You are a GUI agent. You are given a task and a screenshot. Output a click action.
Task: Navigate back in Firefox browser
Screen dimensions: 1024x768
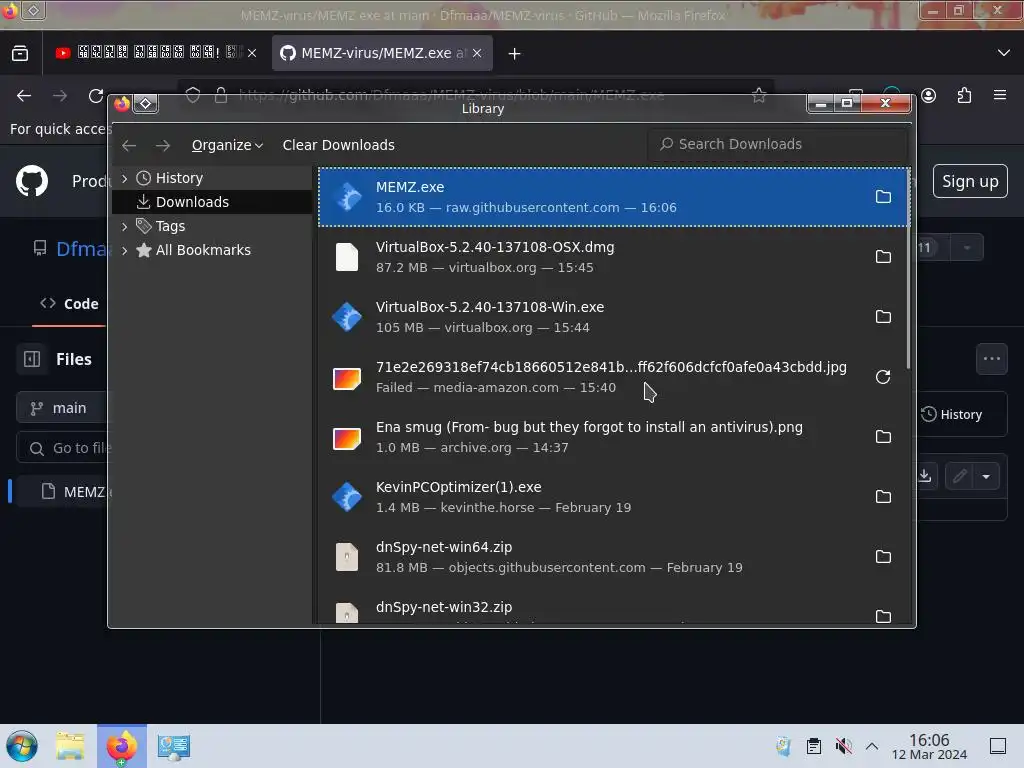tap(24, 96)
